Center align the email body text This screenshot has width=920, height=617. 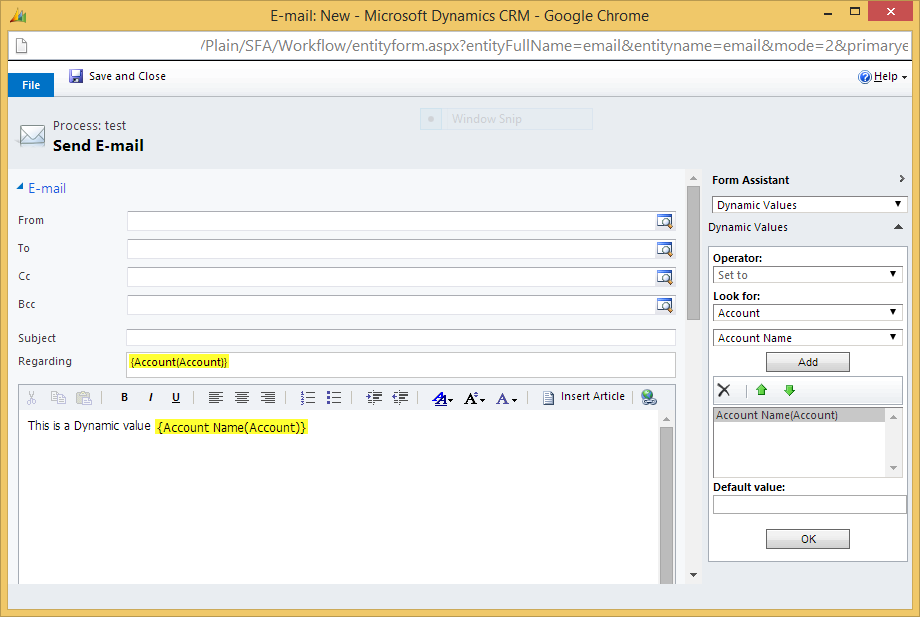[x=242, y=397]
